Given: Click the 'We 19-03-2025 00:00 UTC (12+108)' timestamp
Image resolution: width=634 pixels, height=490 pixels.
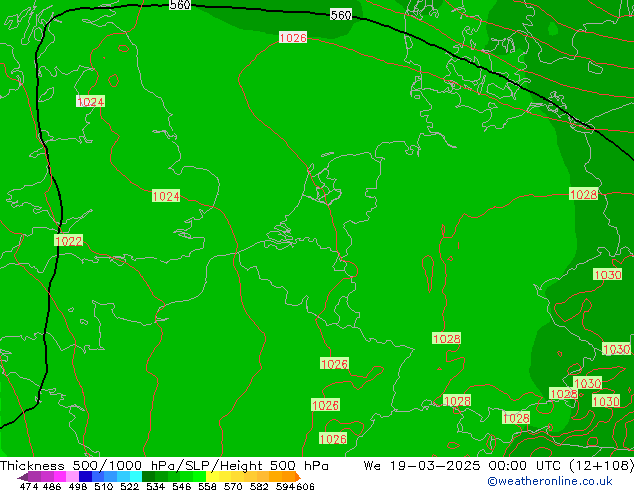Looking at the screenshot, I should (x=499, y=466).
